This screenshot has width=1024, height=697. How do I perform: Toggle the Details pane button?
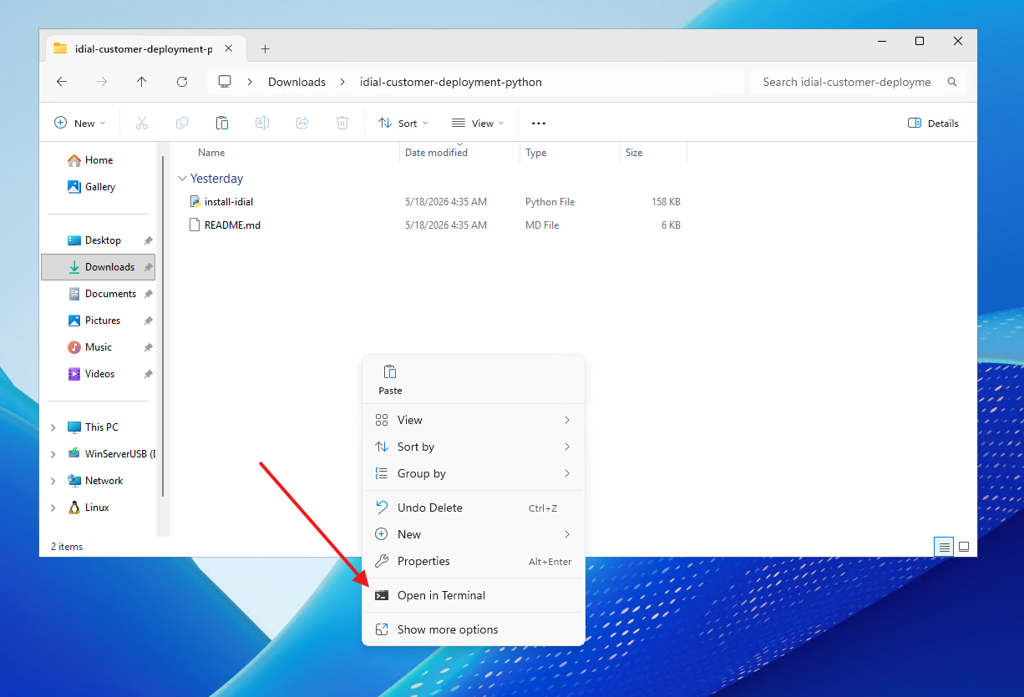point(933,123)
